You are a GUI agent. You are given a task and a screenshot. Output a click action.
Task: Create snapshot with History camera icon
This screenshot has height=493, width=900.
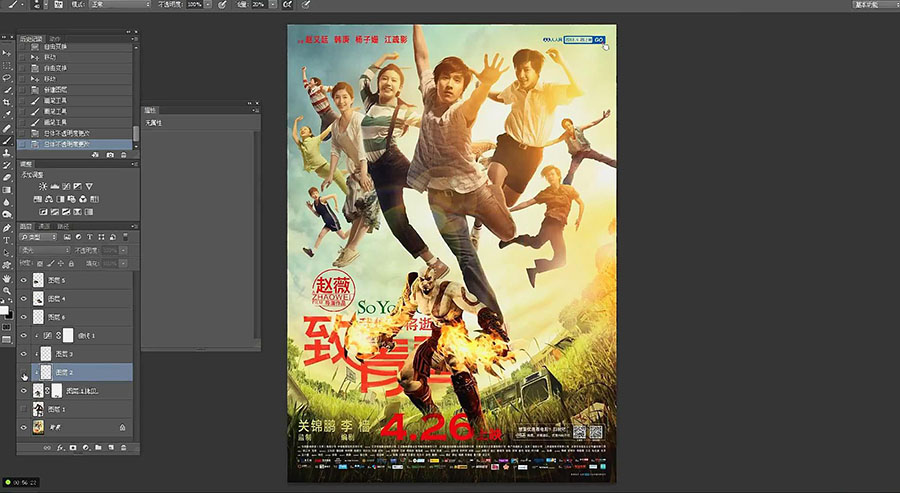point(110,155)
